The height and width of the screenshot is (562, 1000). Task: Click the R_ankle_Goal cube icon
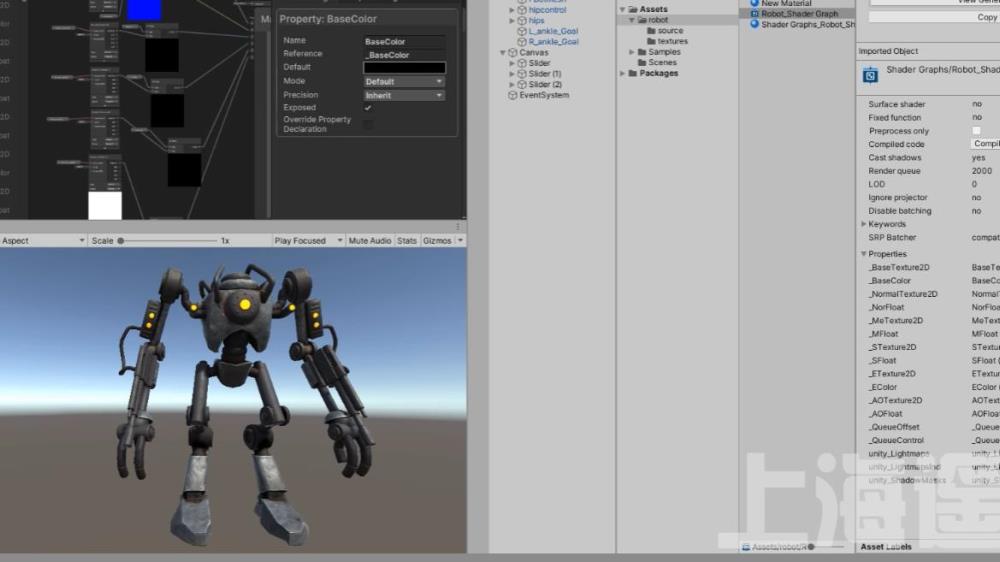(x=522, y=41)
